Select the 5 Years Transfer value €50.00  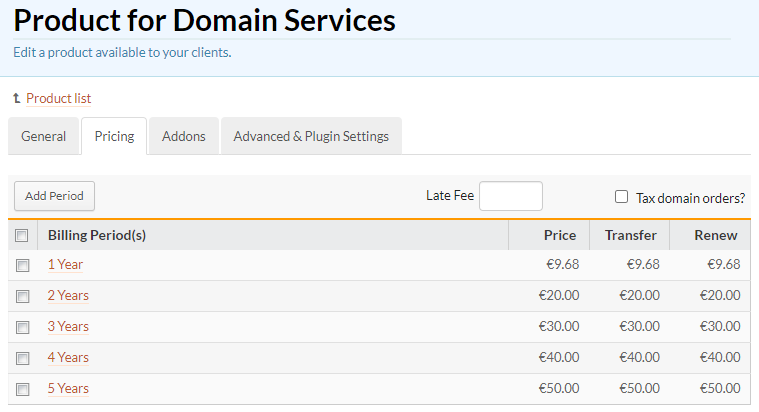pyautogui.click(x=639, y=388)
